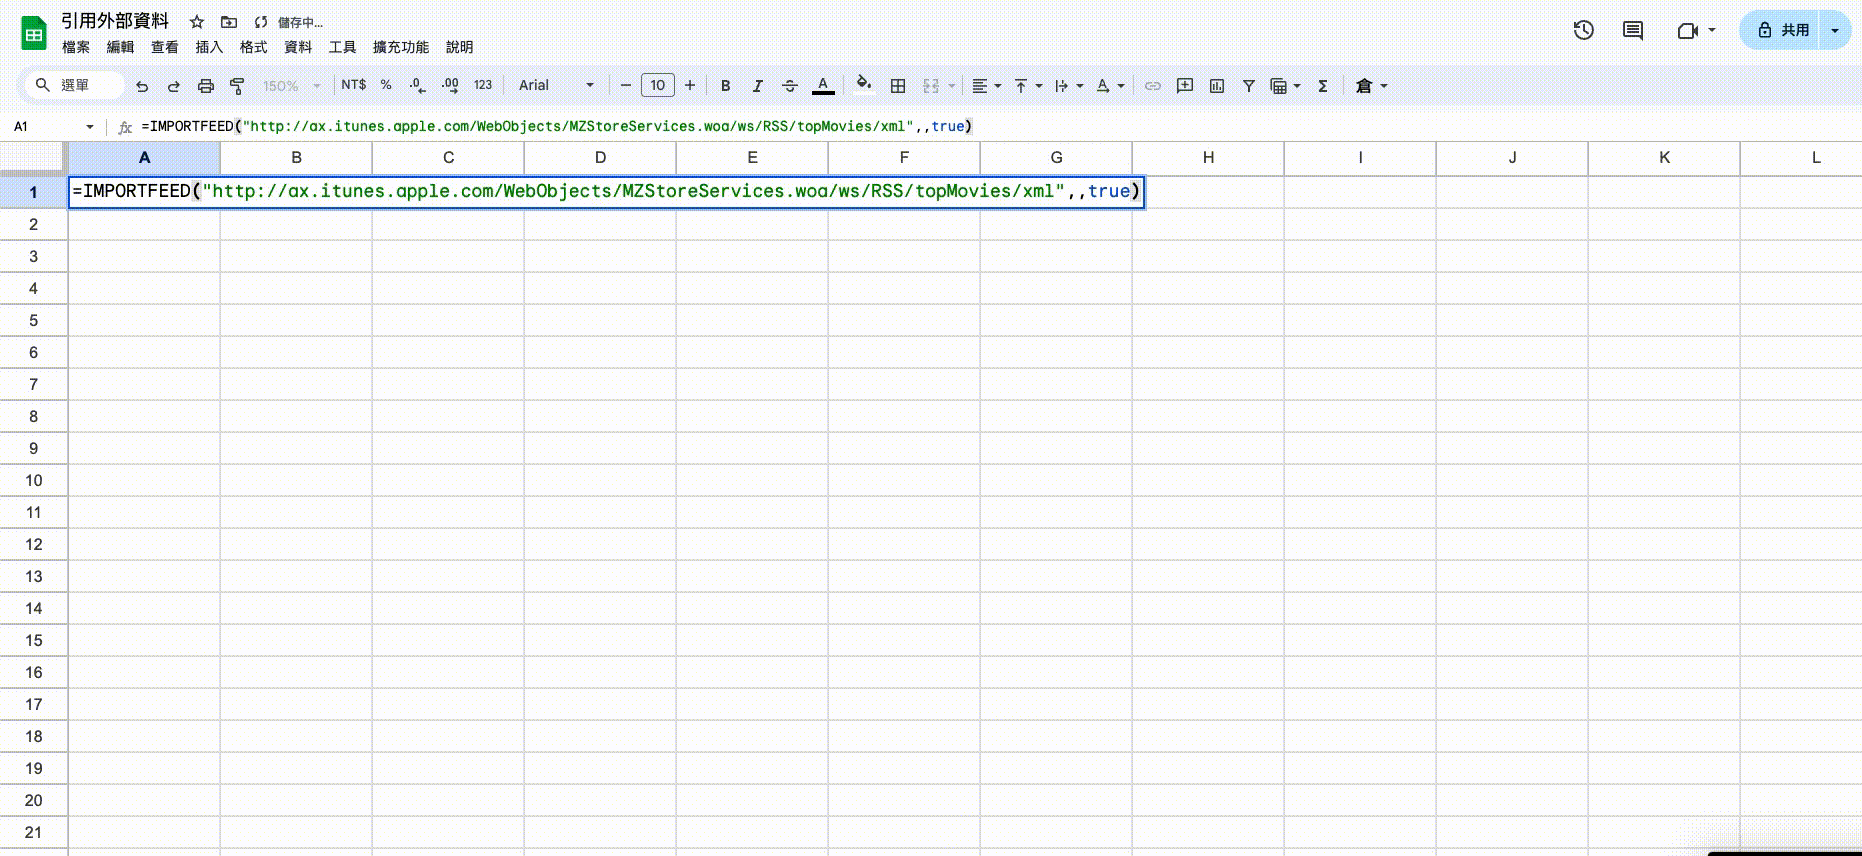Viewport: 1862px width, 856px height.
Task: Print the spreadsheet using the printer icon
Action: tap(206, 86)
